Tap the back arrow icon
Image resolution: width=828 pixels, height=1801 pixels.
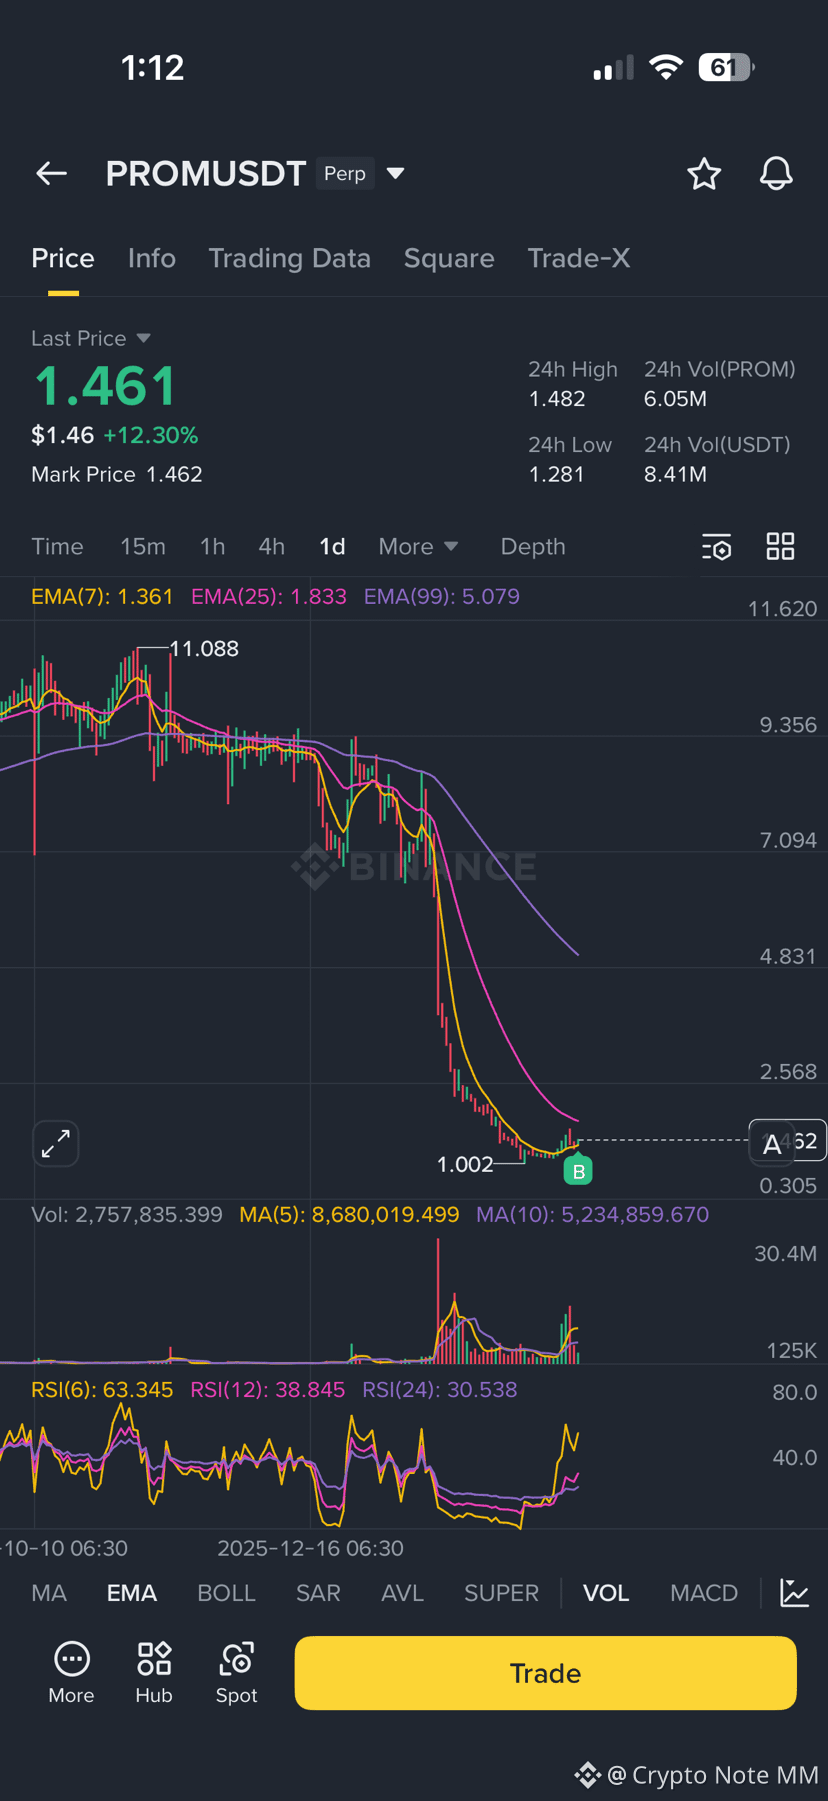pos(51,174)
